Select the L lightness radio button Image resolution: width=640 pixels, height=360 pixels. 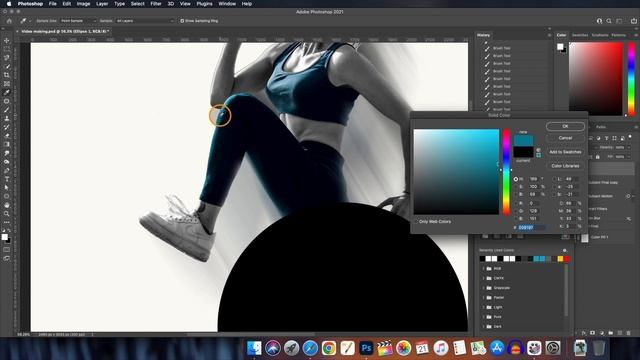tap(554, 179)
